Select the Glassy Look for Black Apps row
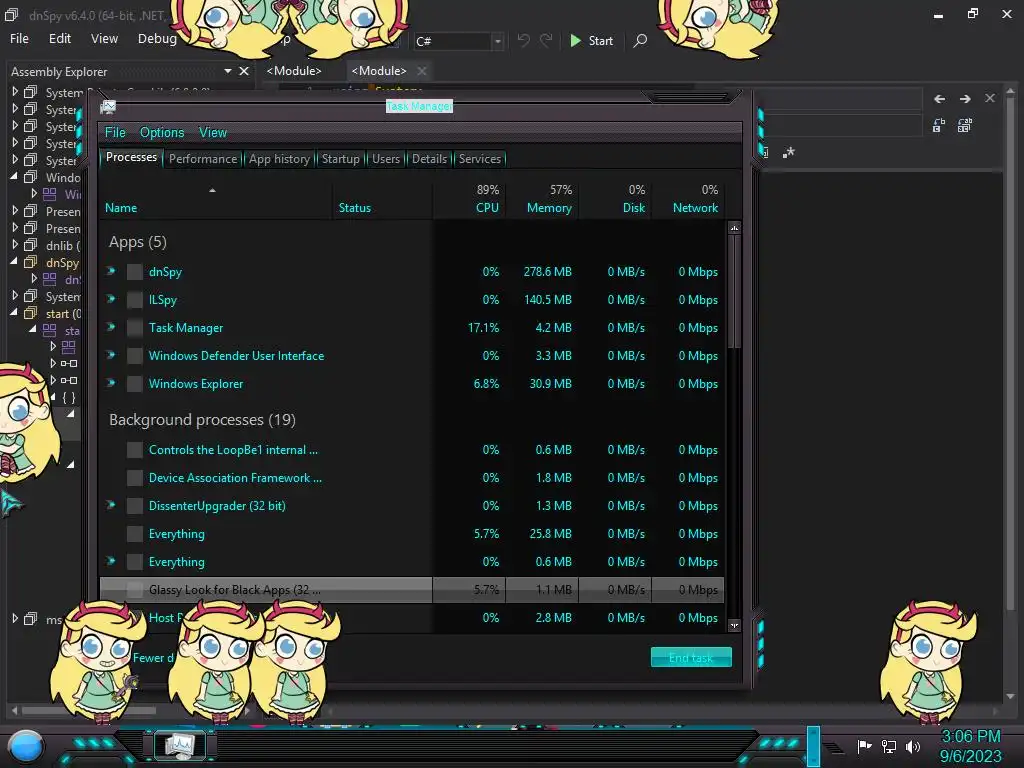 point(411,590)
